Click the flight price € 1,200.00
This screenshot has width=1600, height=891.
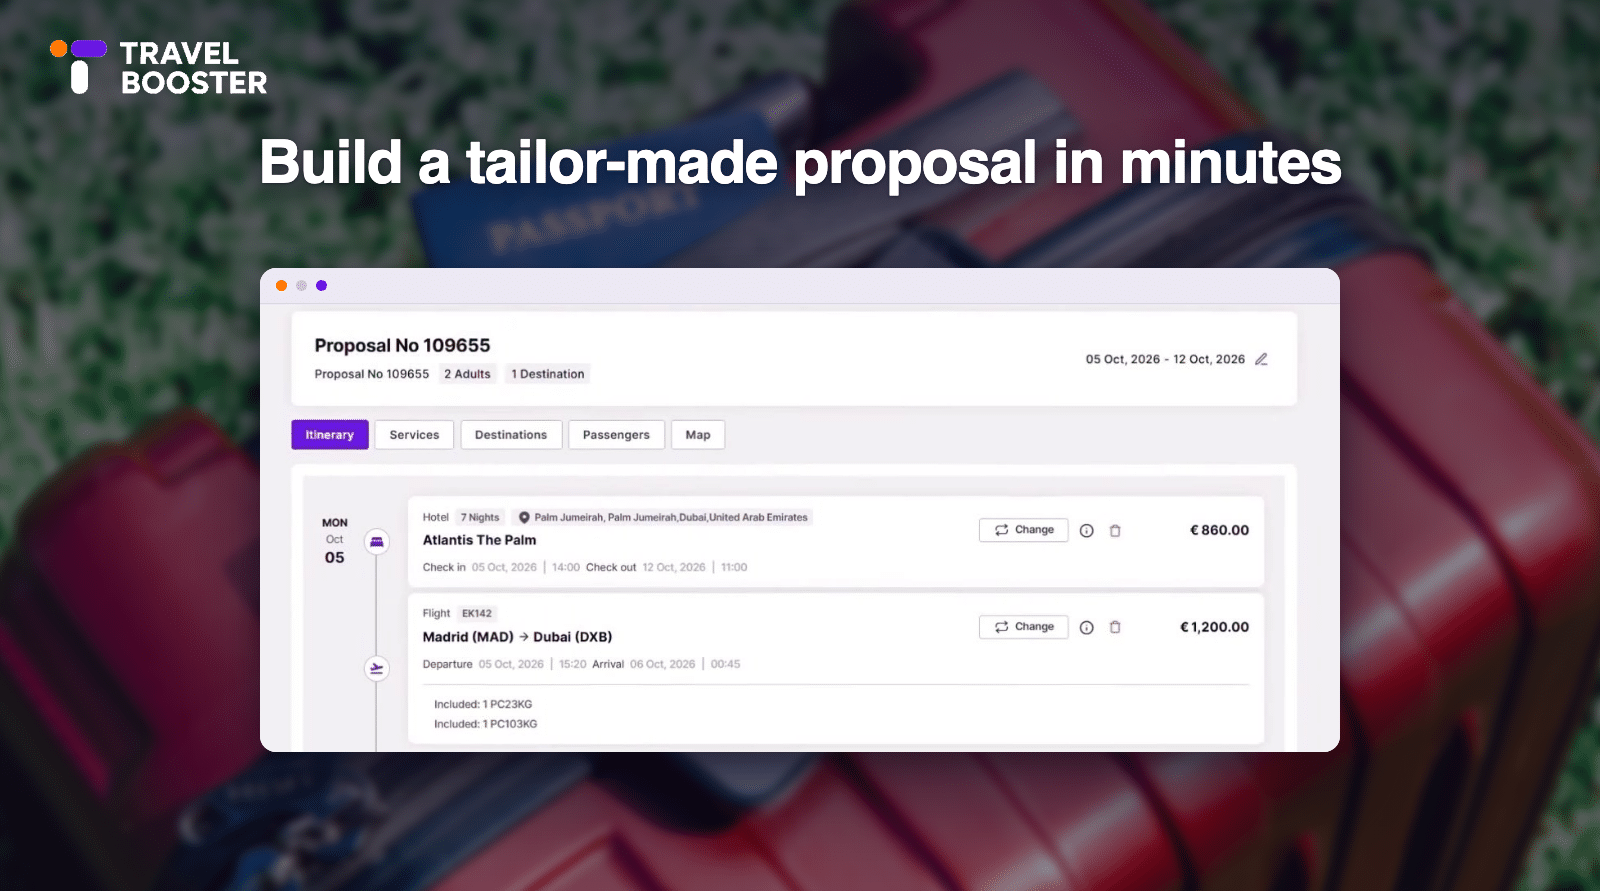[x=1214, y=627]
